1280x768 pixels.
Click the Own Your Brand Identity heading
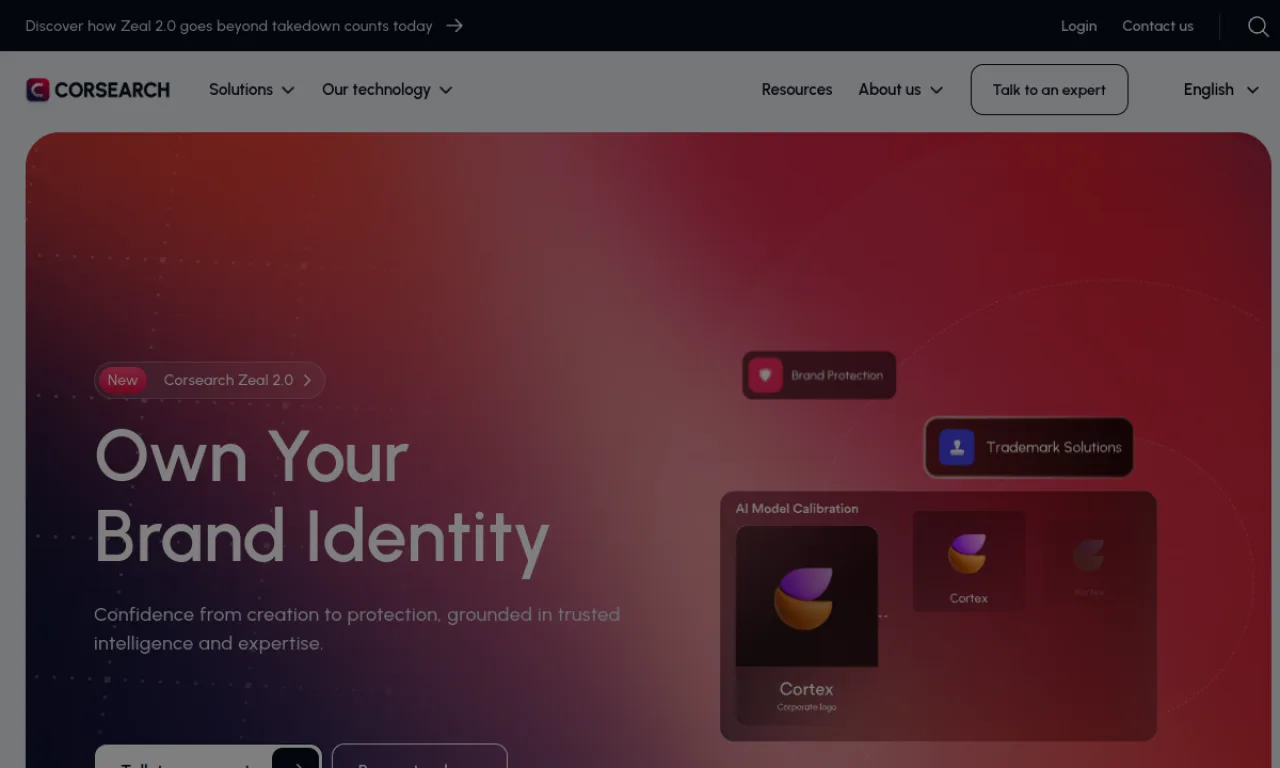click(x=322, y=497)
